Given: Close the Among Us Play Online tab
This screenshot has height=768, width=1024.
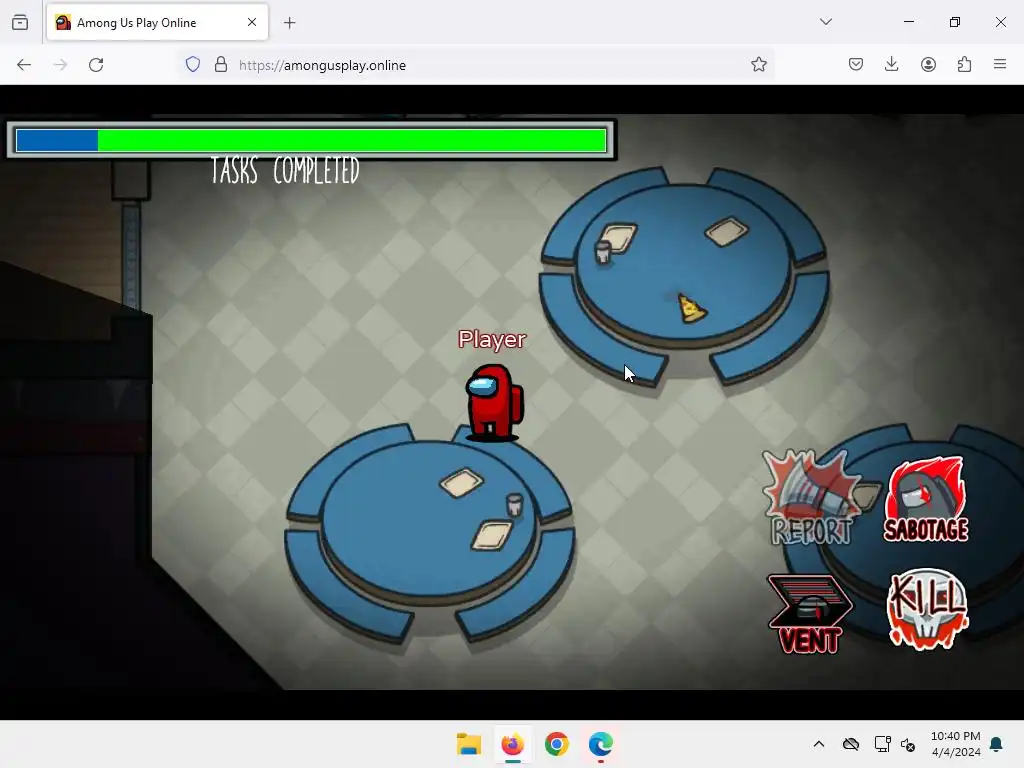Looking at the screenshot, I should (x=252, y=22).
